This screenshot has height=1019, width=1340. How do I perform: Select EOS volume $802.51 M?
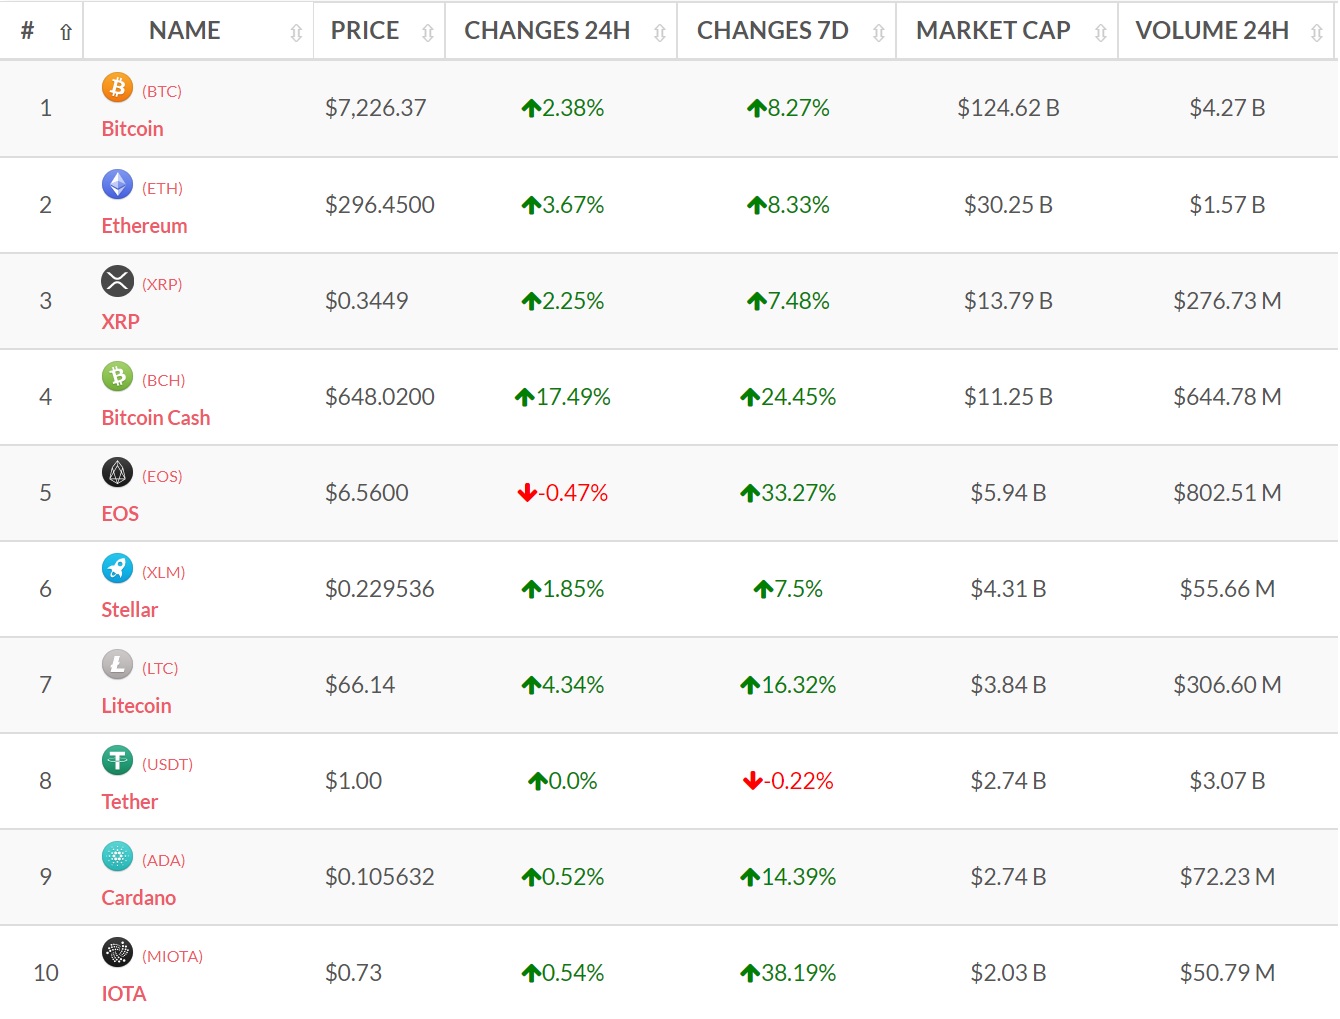pos(1227,493)
